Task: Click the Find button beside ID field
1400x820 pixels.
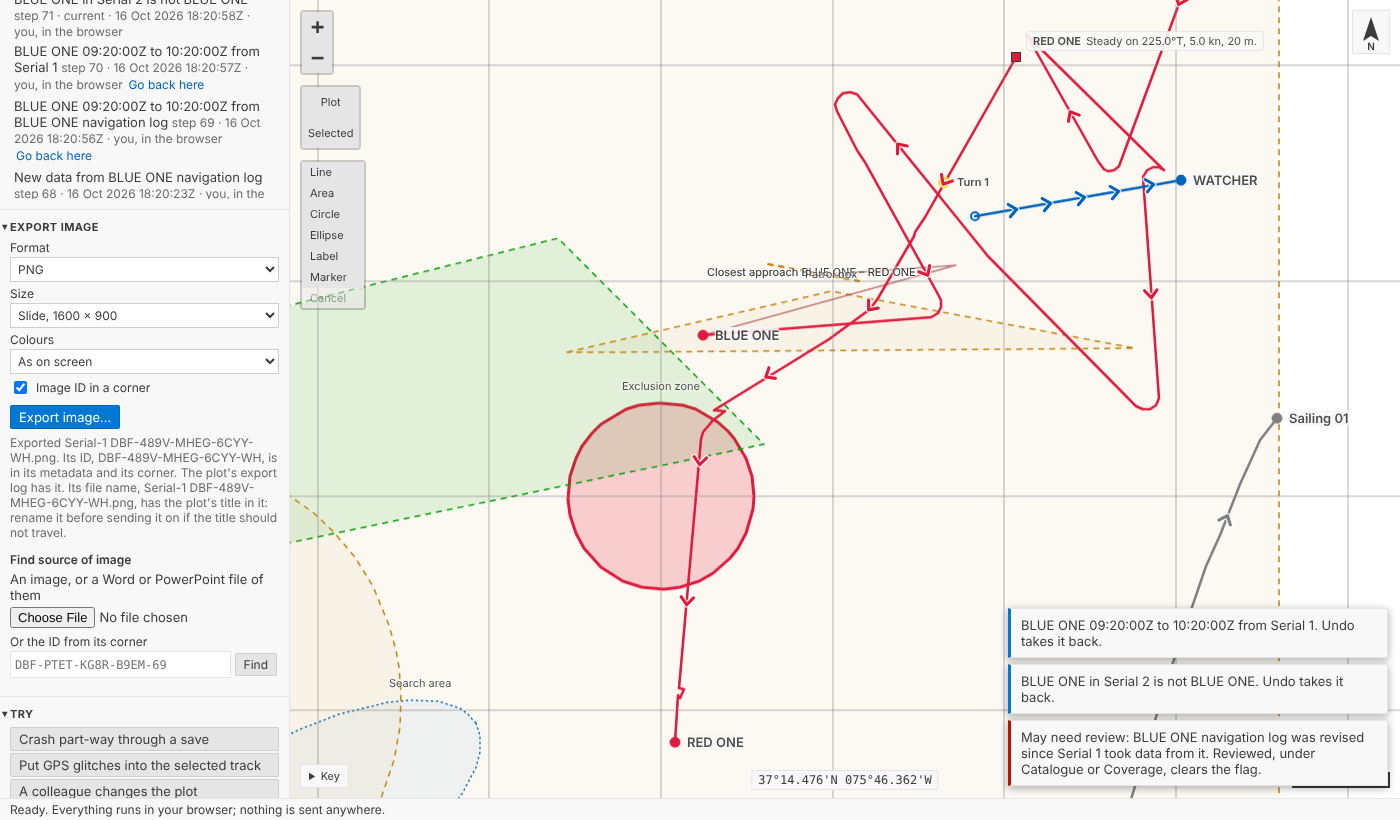Action: (x=256, y=665)
